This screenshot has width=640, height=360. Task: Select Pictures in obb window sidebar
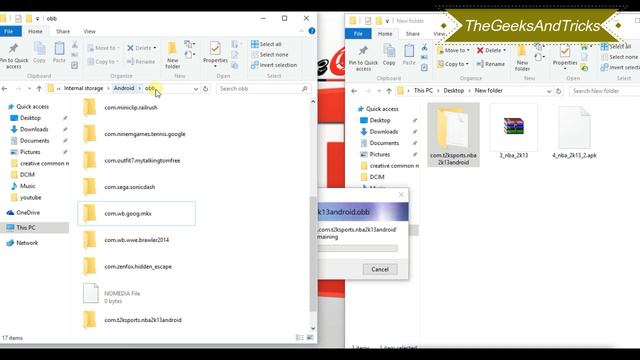pos(30,152)
